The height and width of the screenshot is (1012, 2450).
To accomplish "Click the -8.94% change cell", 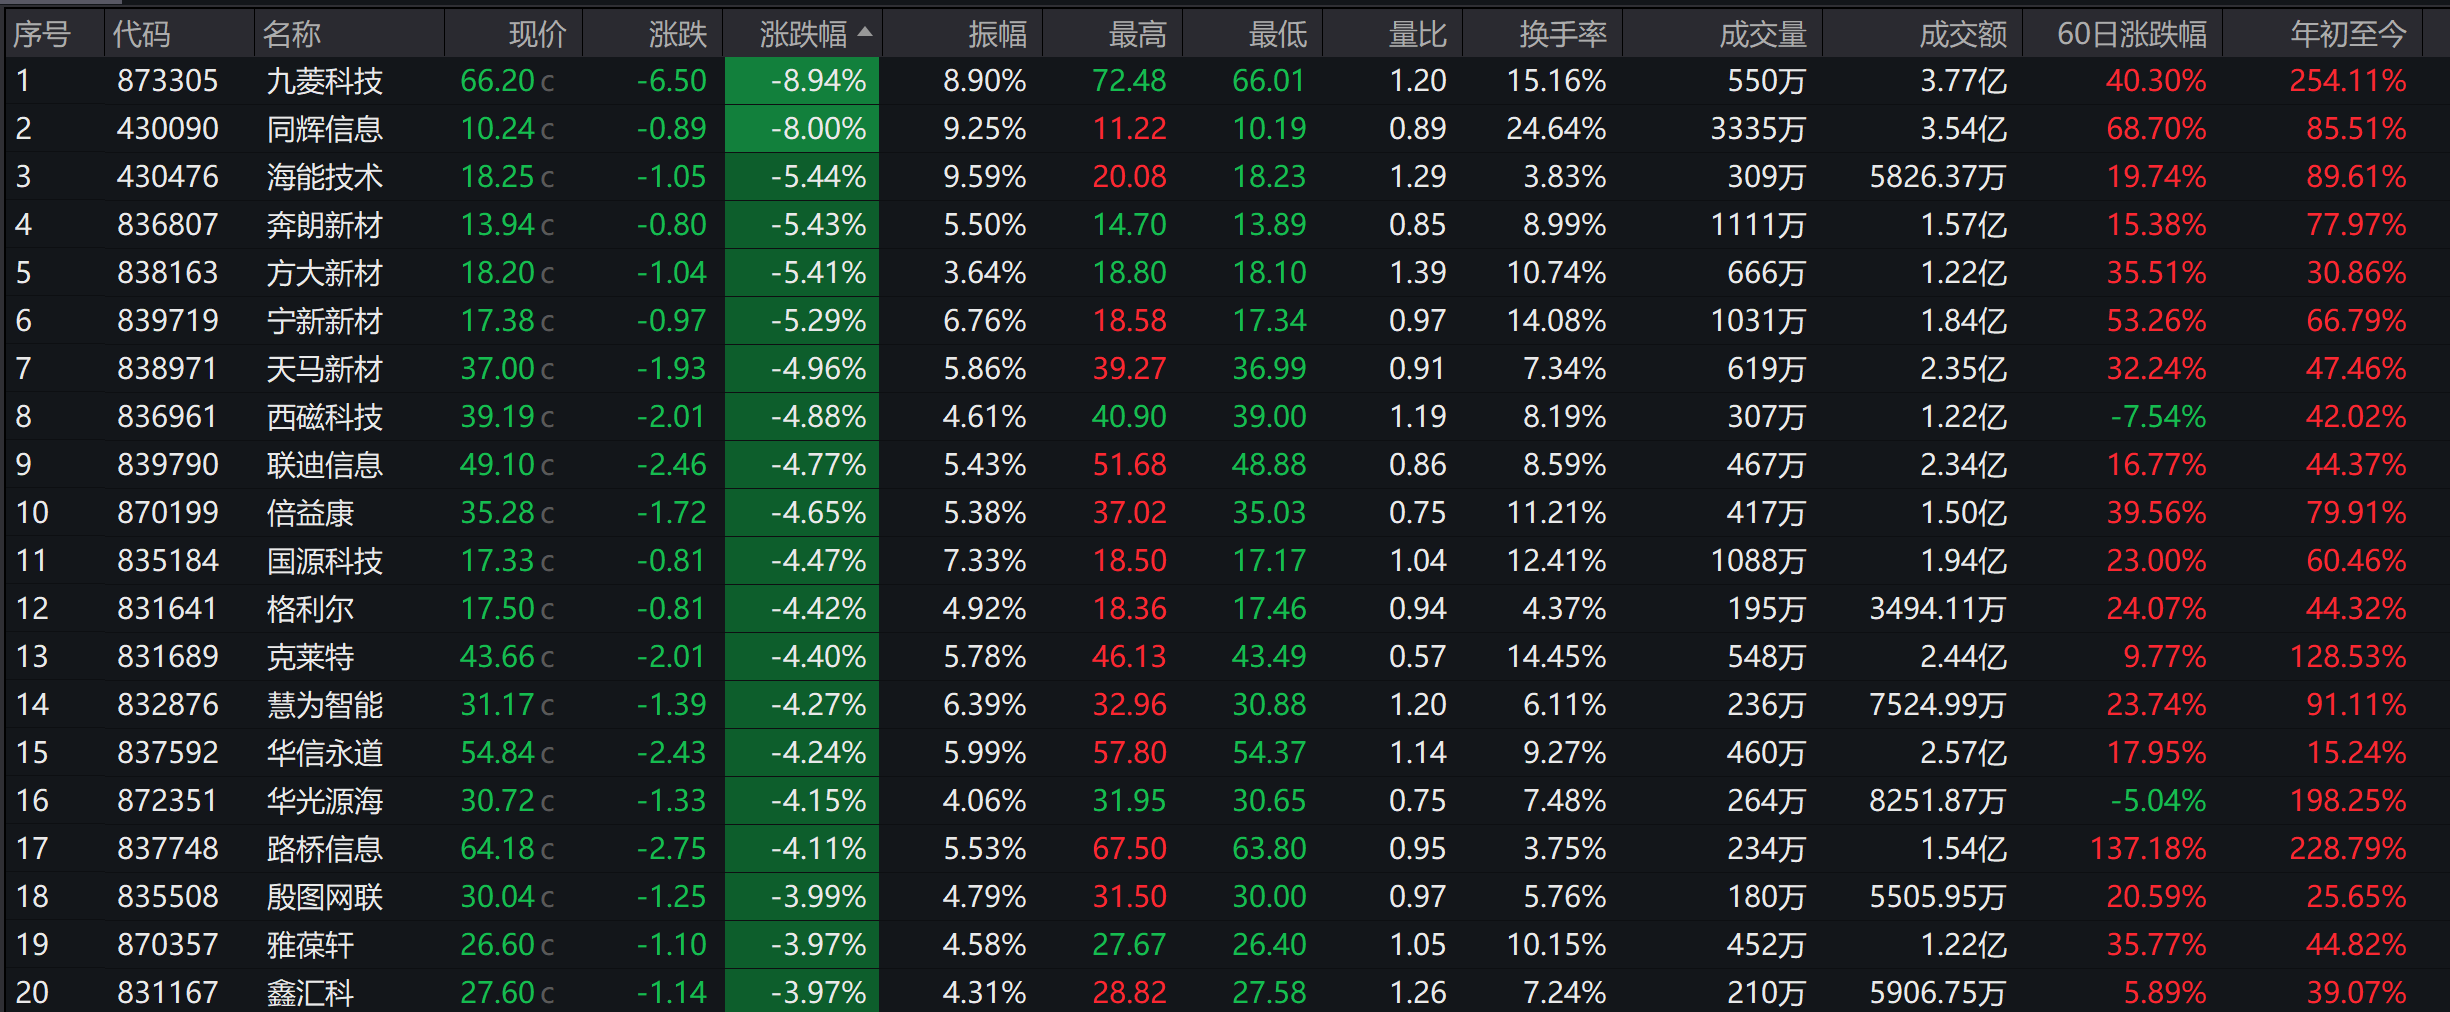I will (802, 81).
